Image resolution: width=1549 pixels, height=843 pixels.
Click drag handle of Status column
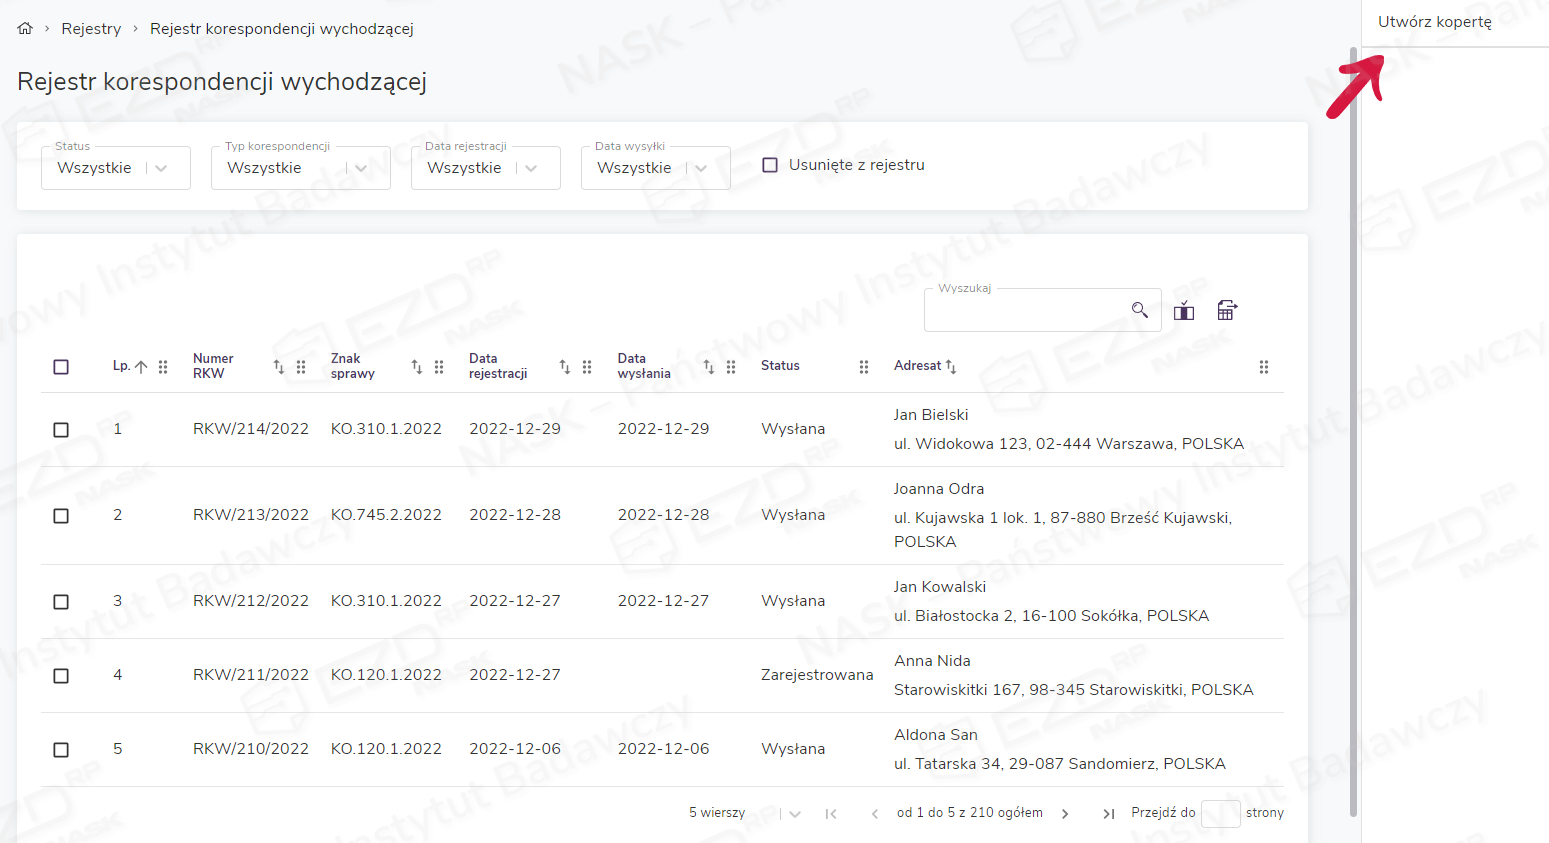pos(864,367)
